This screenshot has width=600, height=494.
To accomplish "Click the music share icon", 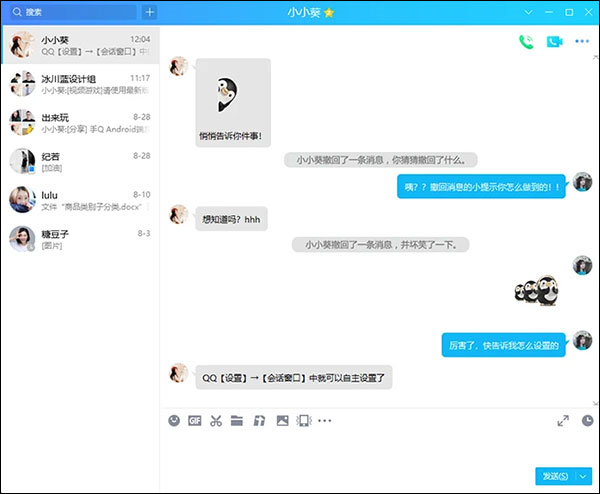I will [x=258, y=421].
